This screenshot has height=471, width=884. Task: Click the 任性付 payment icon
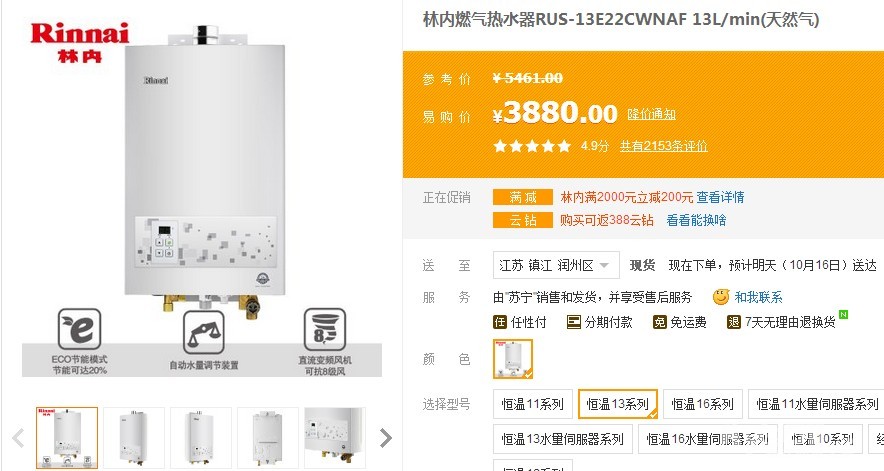tap(500, 322)
